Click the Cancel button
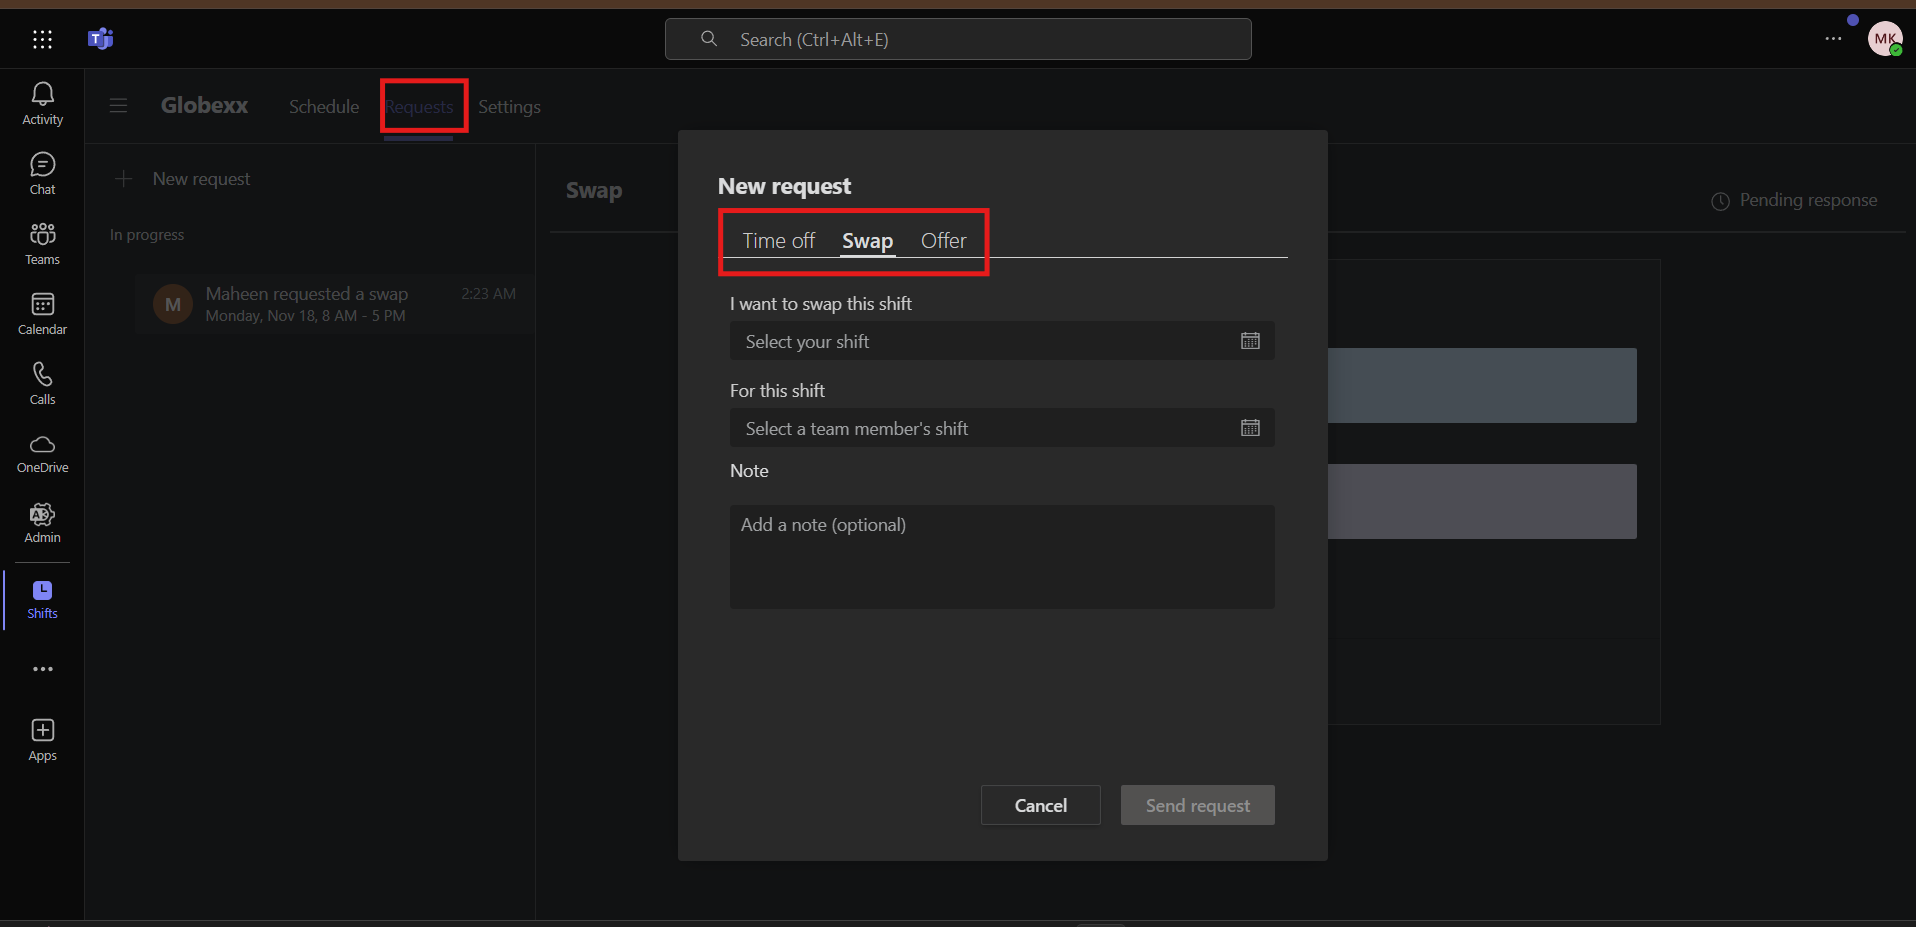 [x=1040, y=805]
